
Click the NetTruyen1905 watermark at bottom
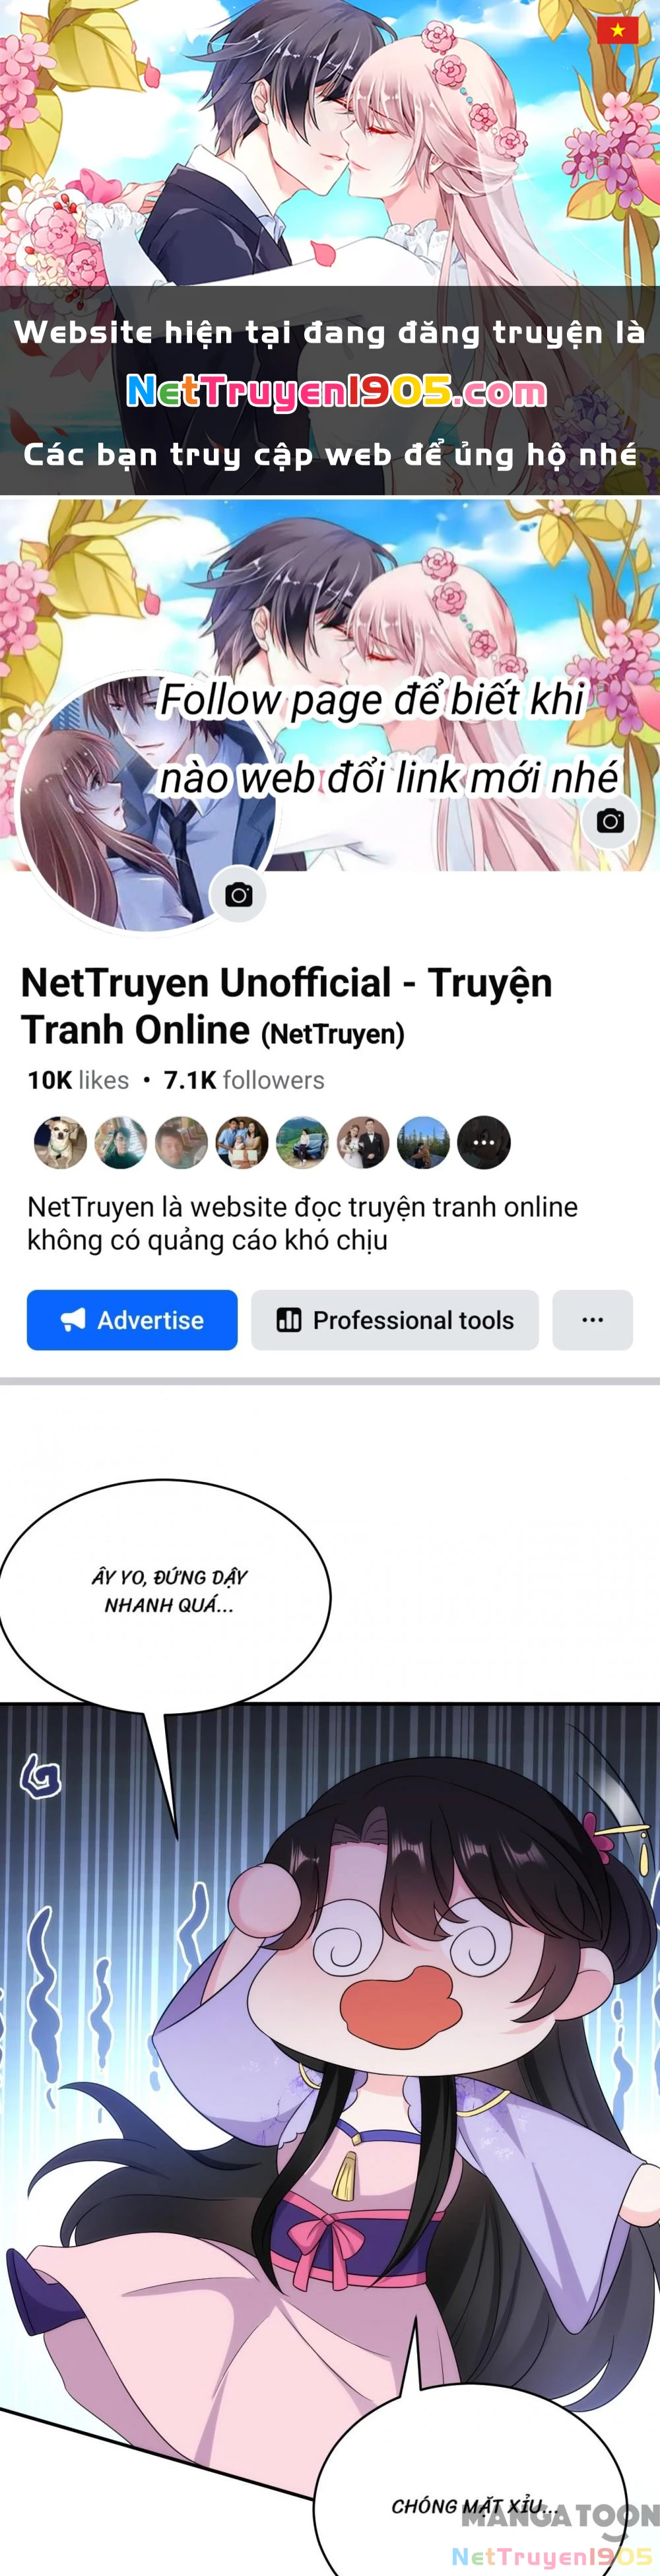552,2556
